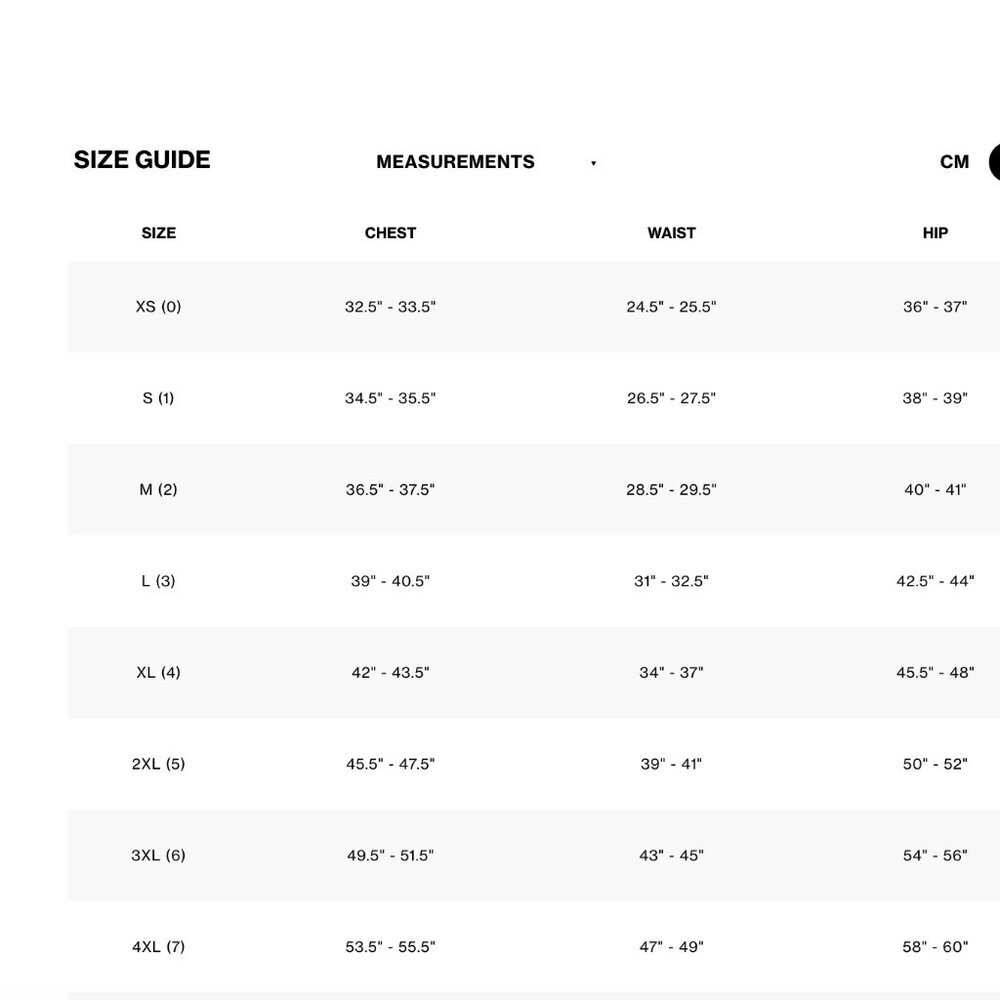Click the 50" - 52" hip measurement
Screen dimensions: 1000x1000
coord(935,764)
